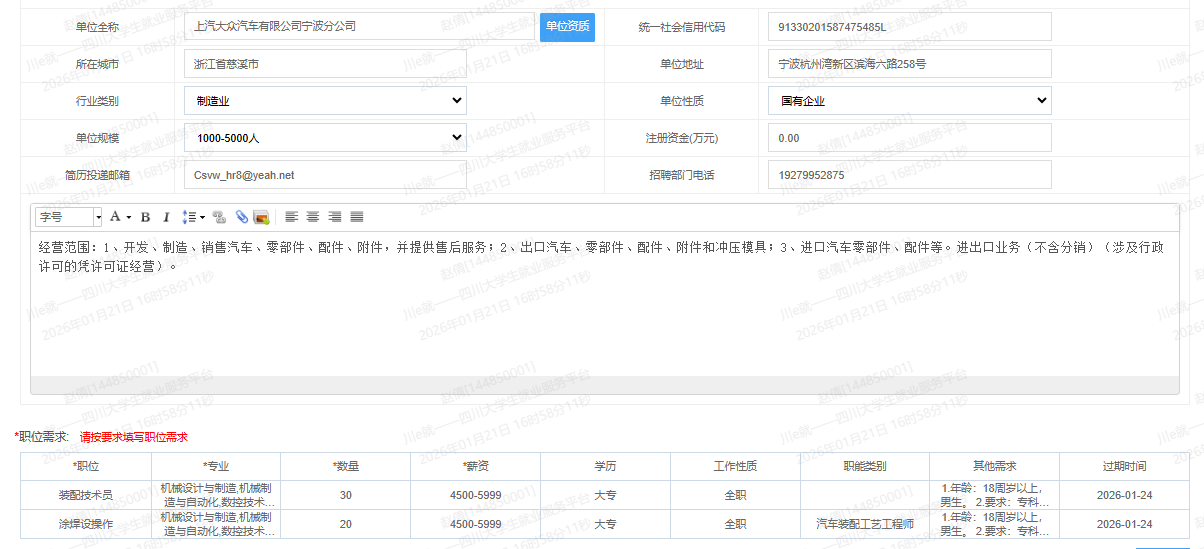
Task: Insert an image using the picture icon
Action: pos(262,217)
